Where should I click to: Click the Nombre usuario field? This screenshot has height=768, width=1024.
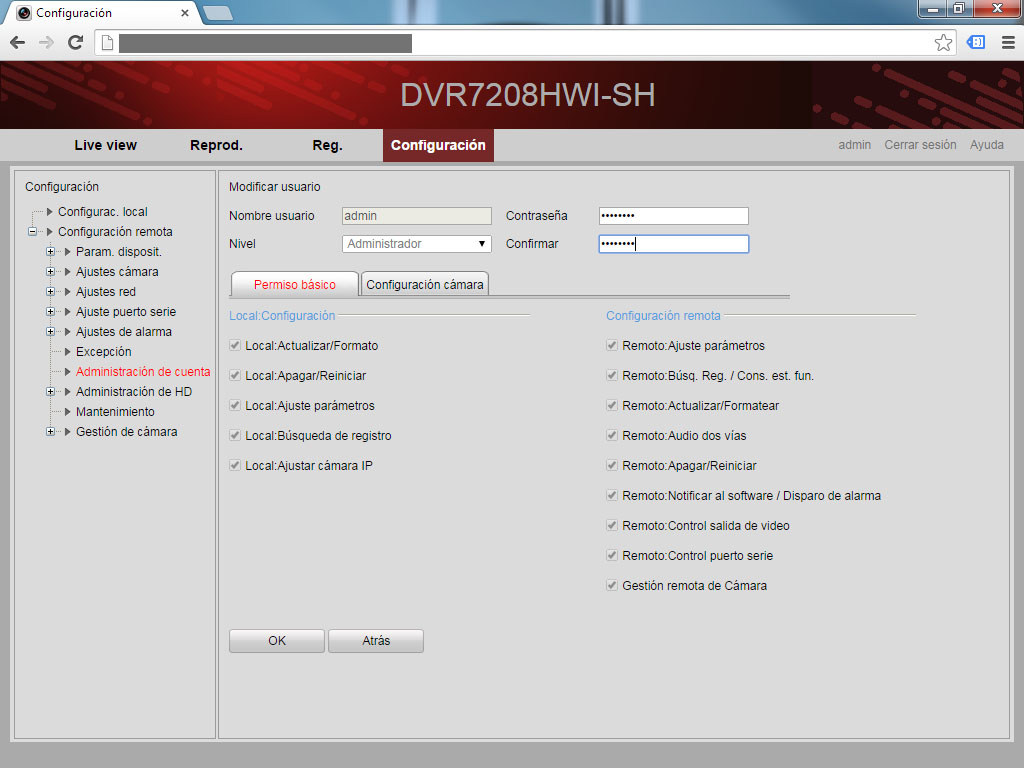pyautogui.click(x=417, y=216)
